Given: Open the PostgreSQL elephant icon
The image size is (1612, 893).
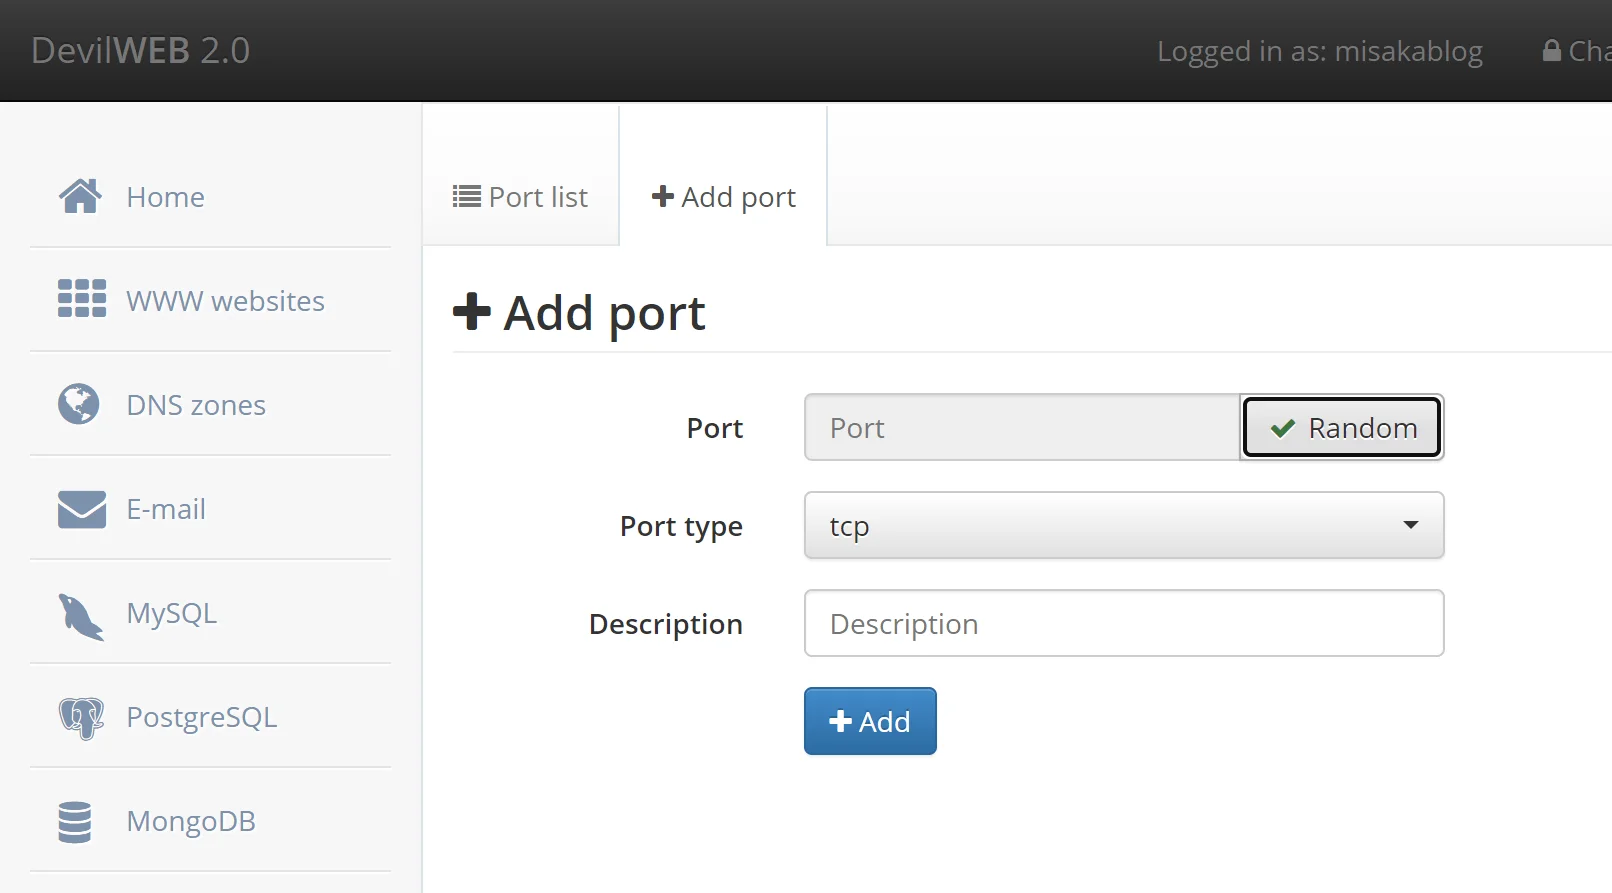Looking at the screenshot, I should click(x=81, y=718).
